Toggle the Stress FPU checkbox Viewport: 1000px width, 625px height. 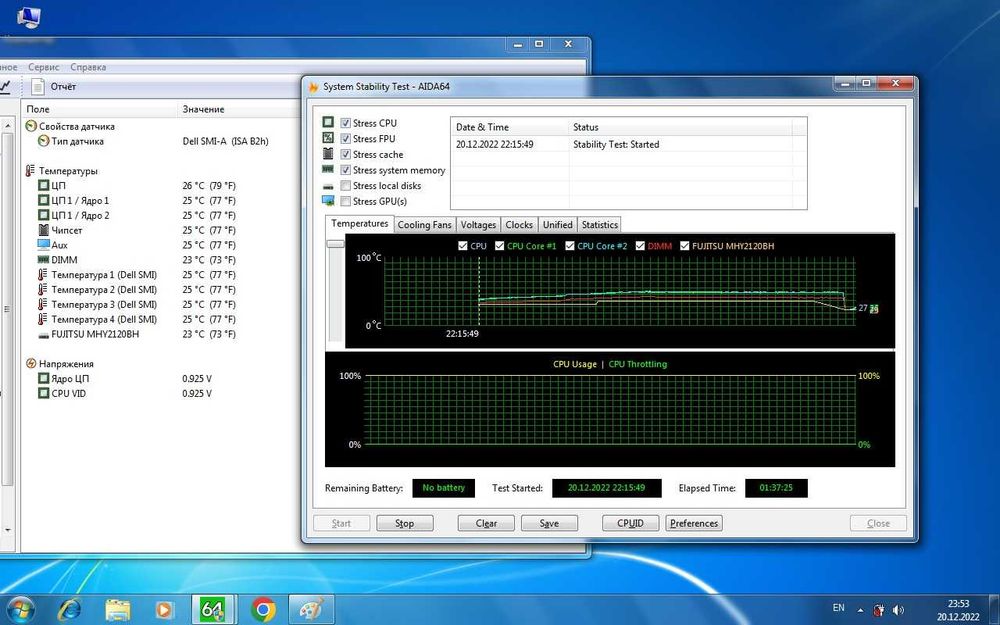345,138
